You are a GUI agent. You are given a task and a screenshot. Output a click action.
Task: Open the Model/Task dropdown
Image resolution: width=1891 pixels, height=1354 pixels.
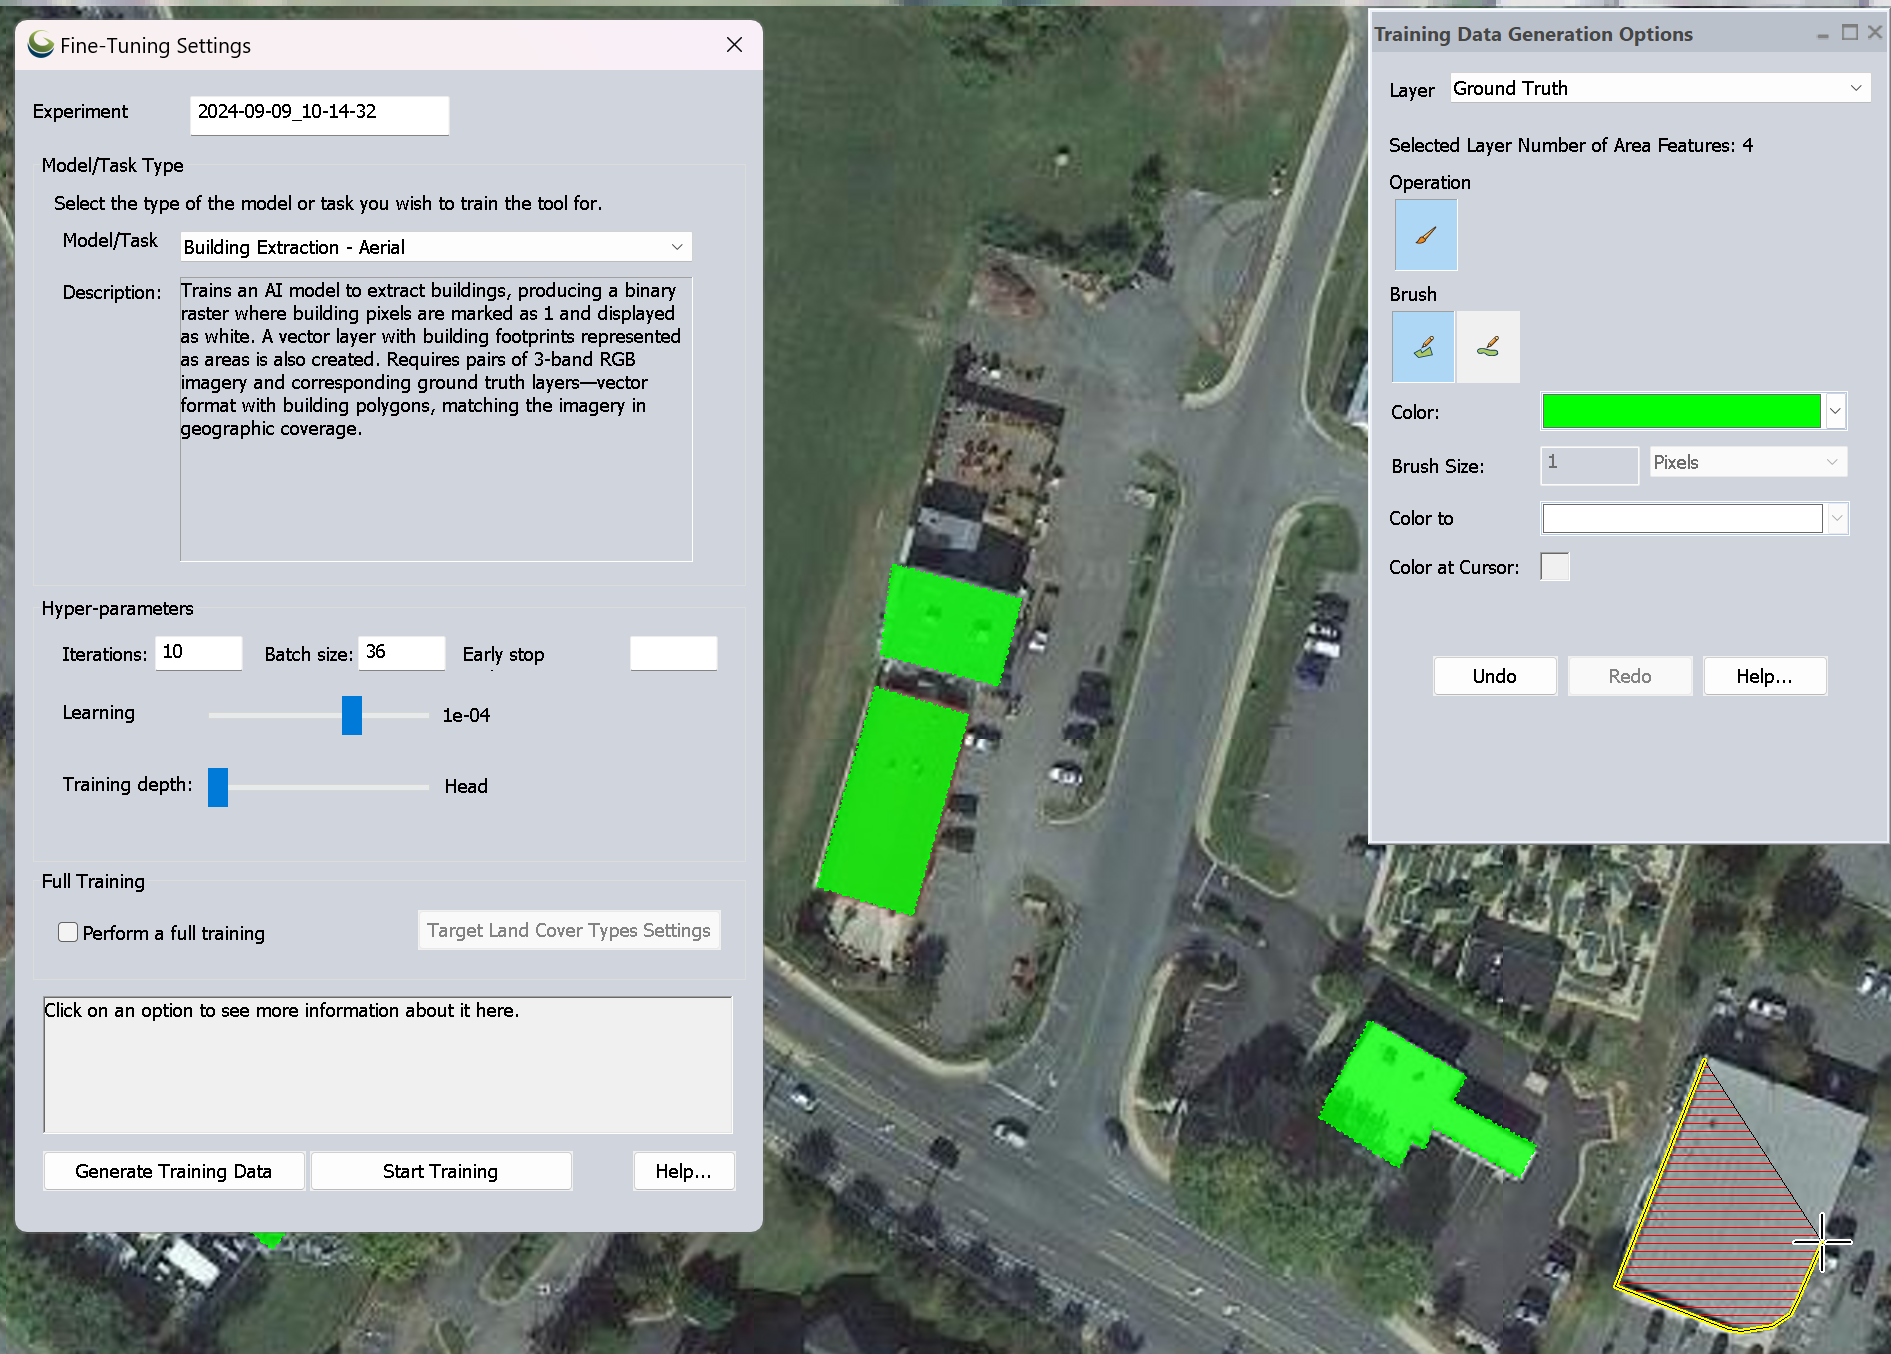(x=436, y=247)
